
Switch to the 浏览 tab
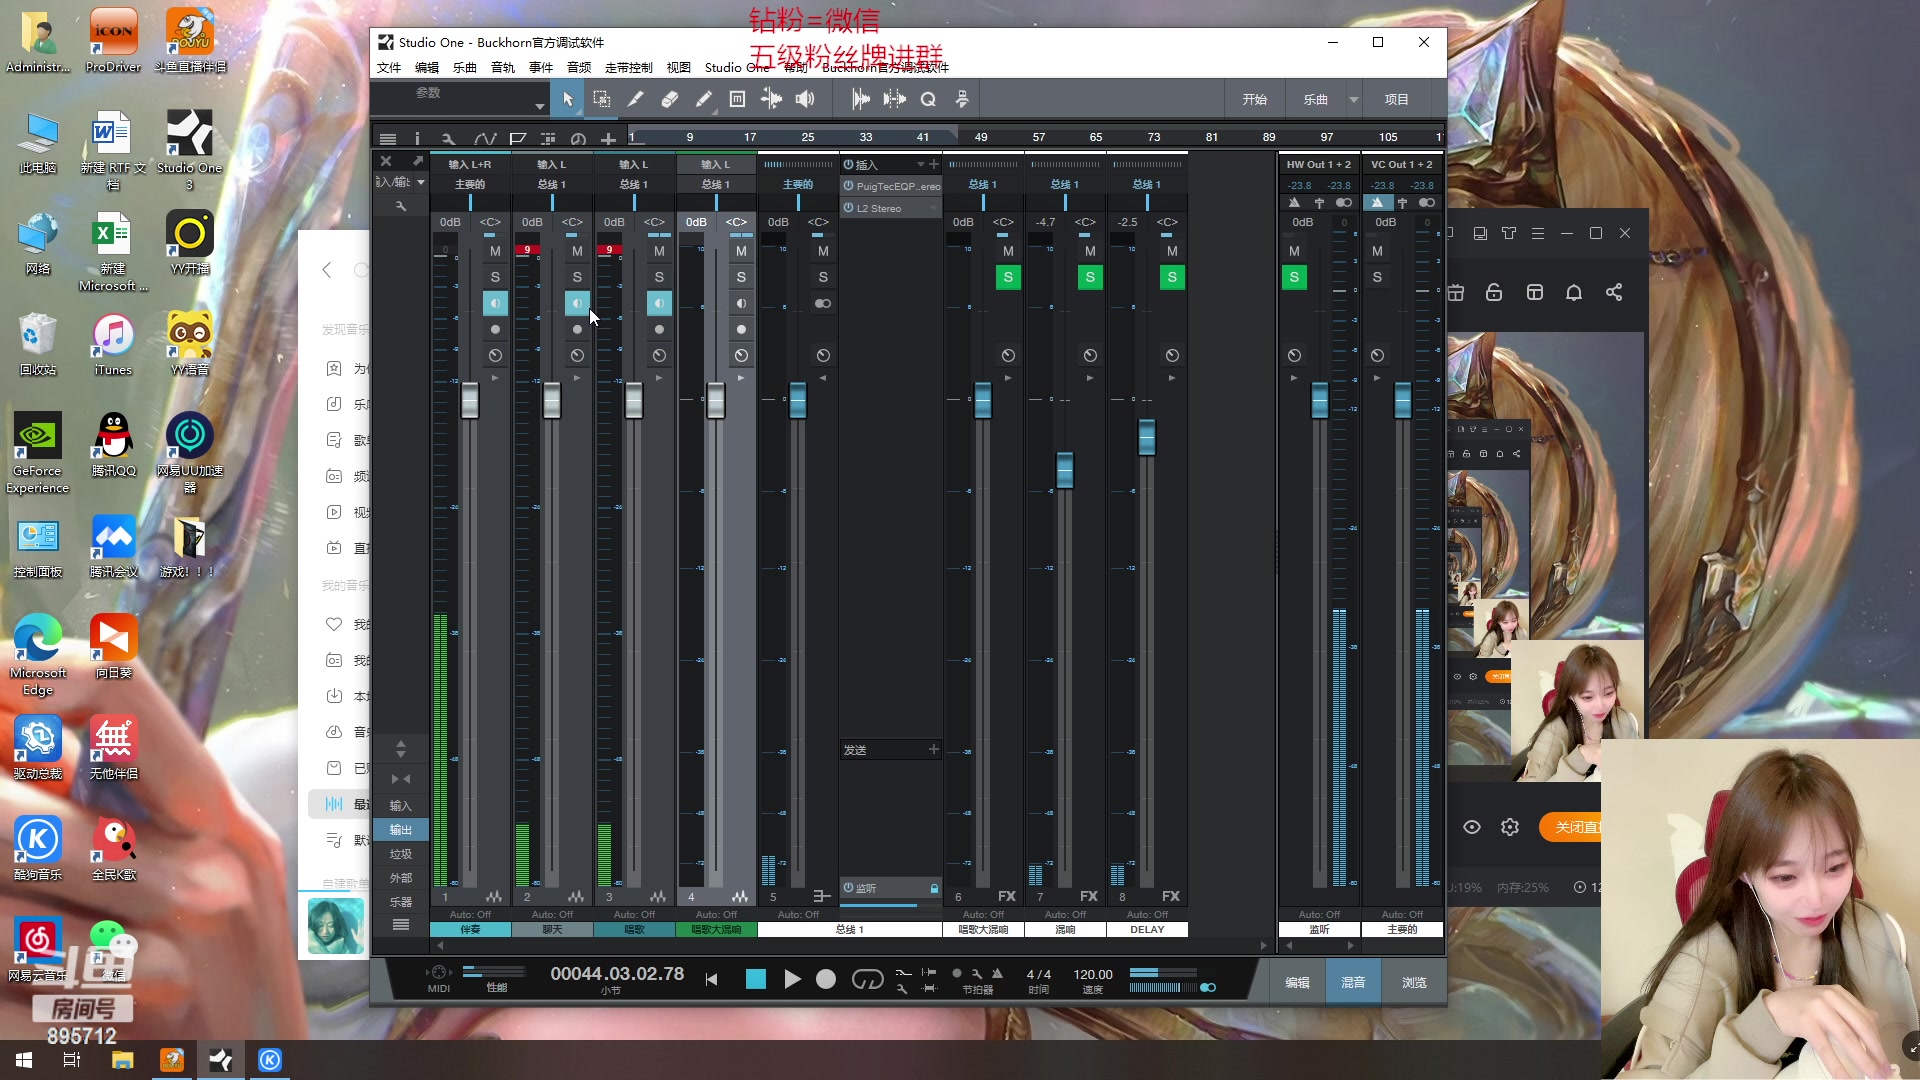click(1414, 982)
